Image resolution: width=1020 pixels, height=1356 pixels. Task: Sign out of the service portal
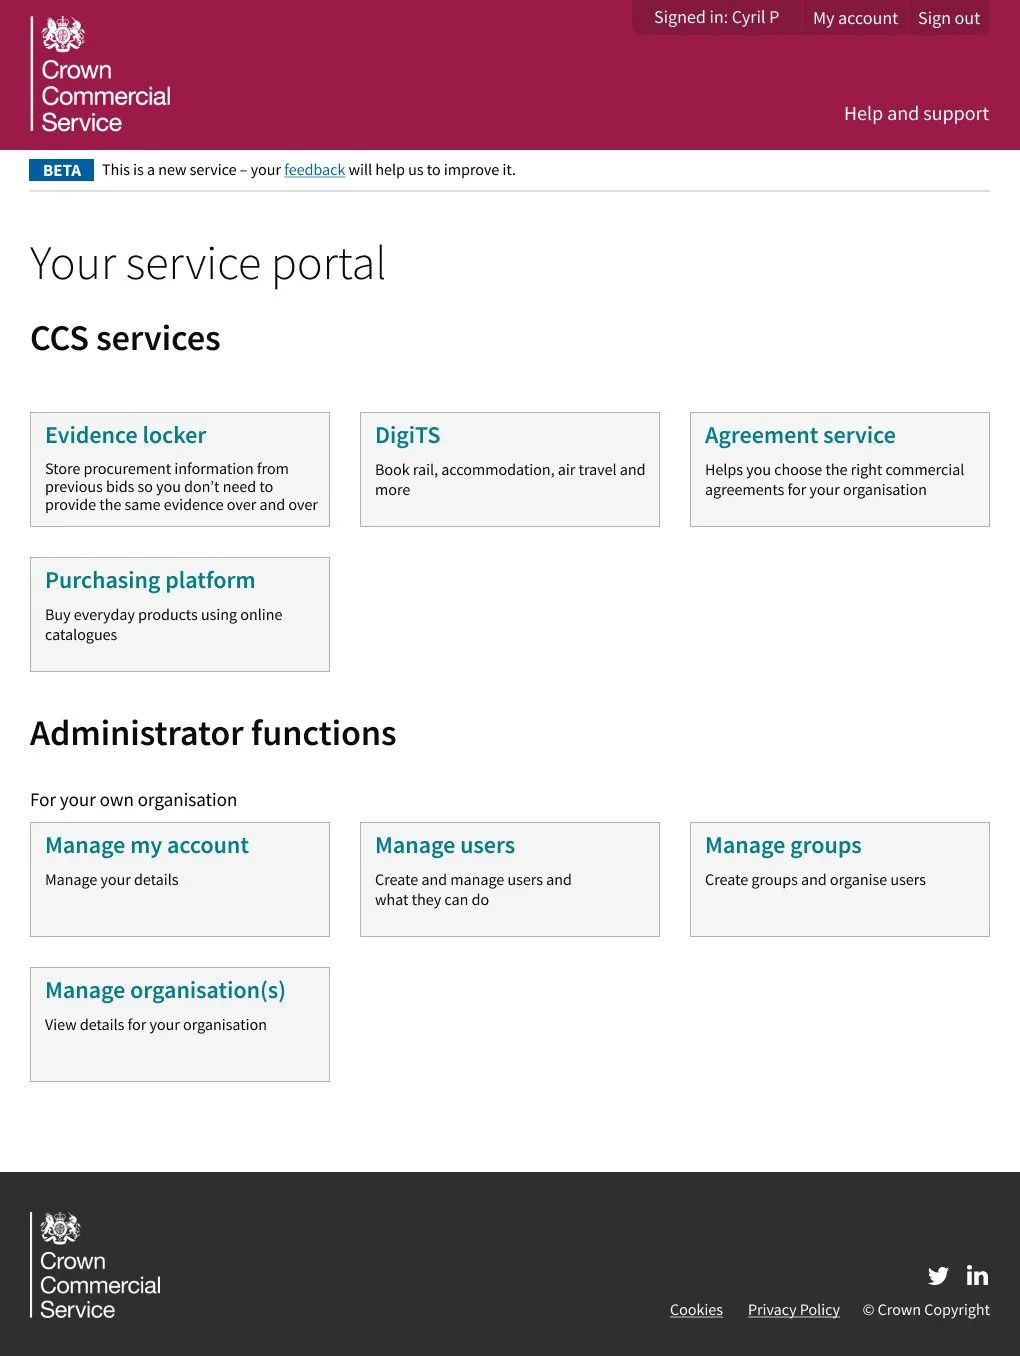(x=948, y=17)
